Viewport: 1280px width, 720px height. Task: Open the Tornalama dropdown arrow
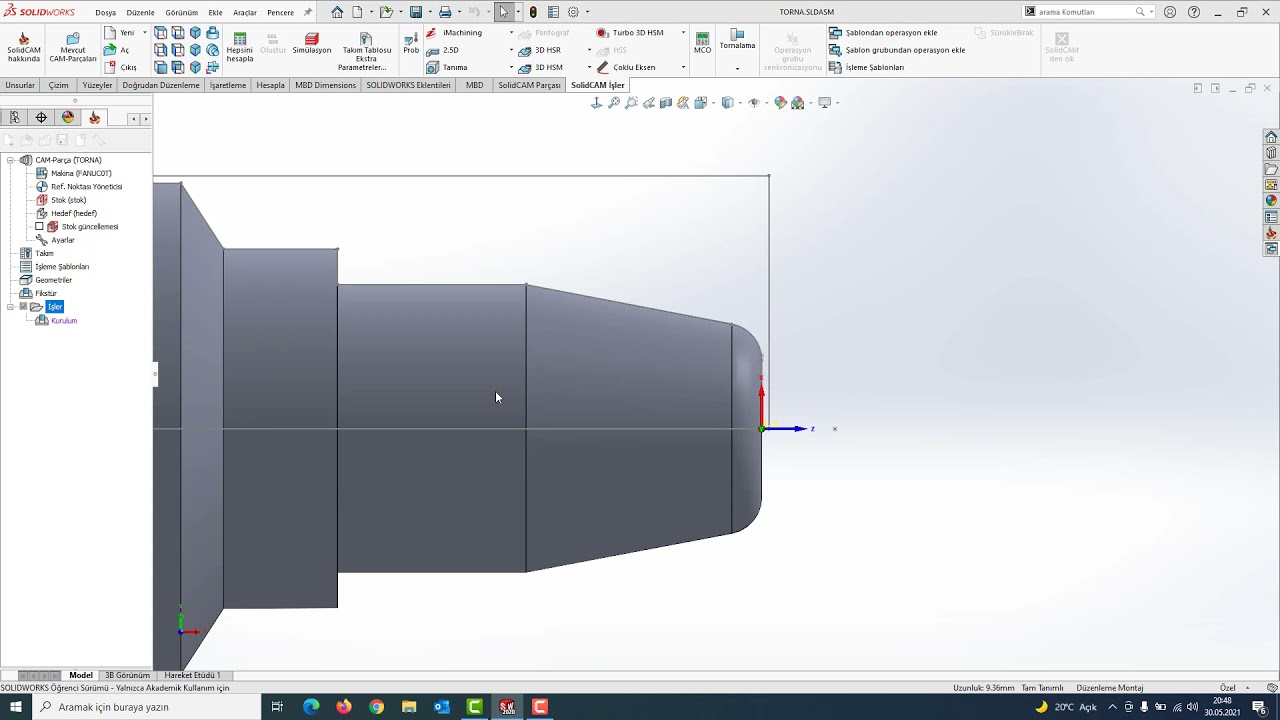(738, 68)
